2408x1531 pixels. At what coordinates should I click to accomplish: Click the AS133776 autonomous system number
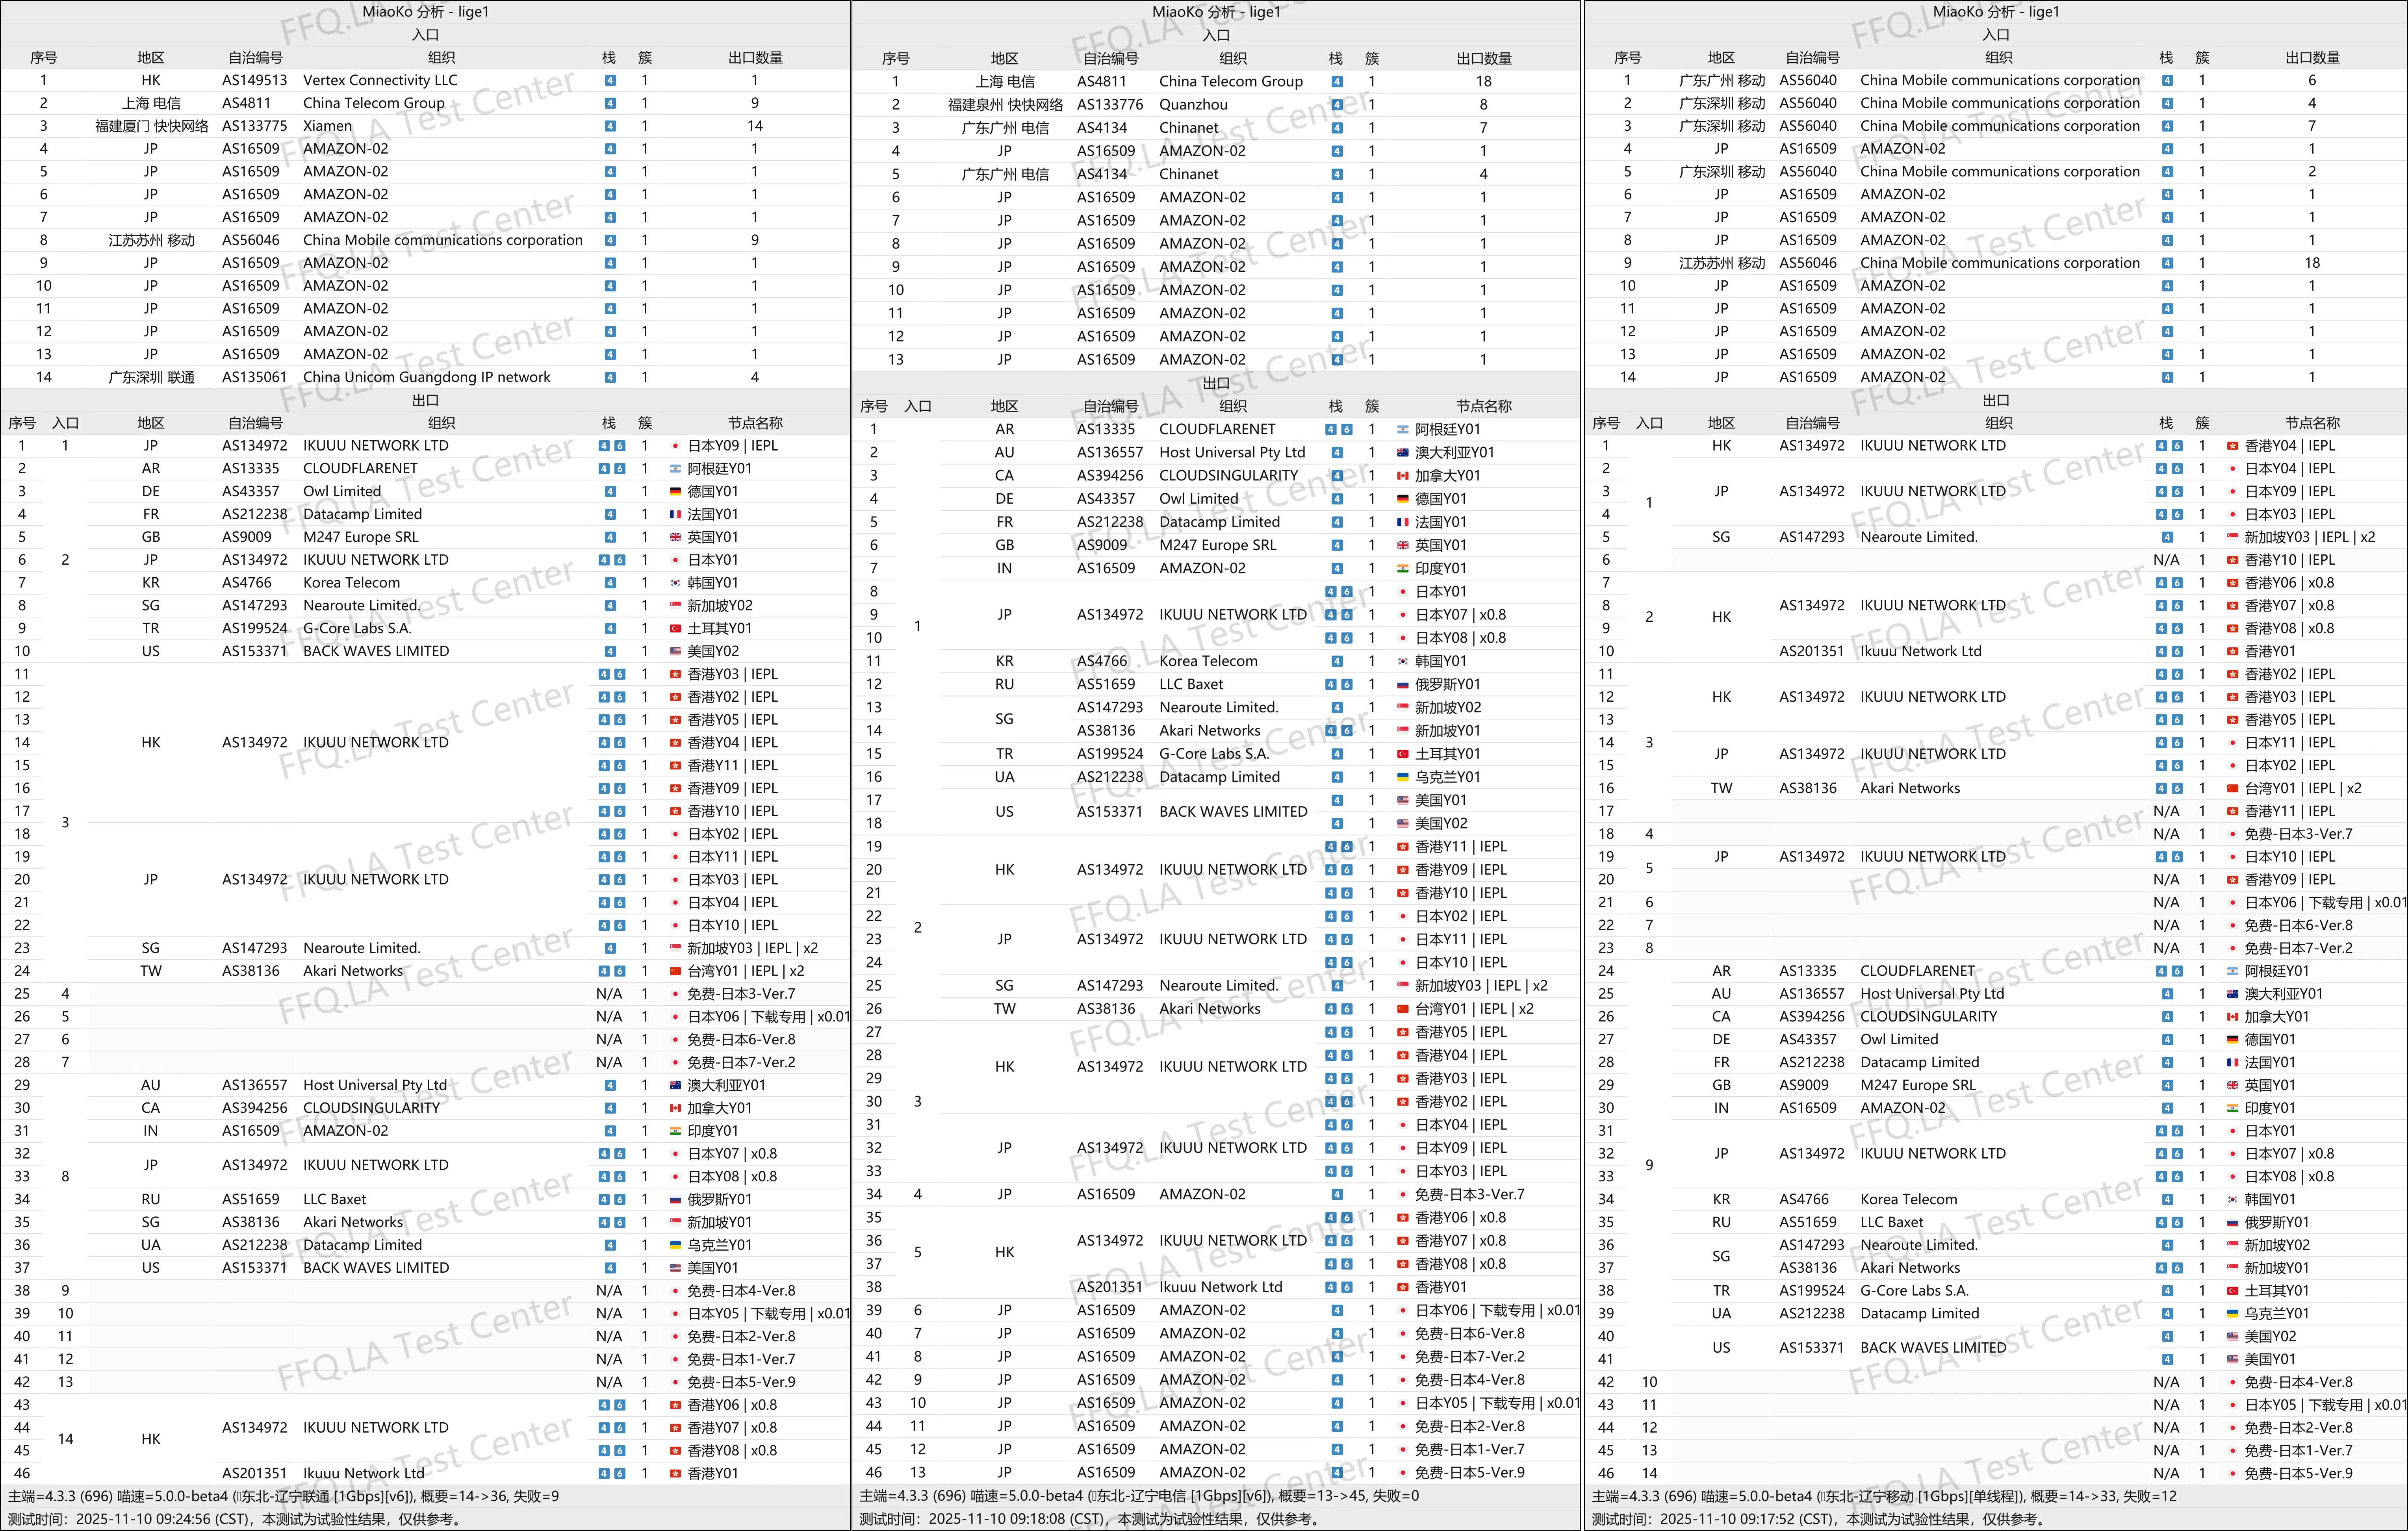(1109, 104)
